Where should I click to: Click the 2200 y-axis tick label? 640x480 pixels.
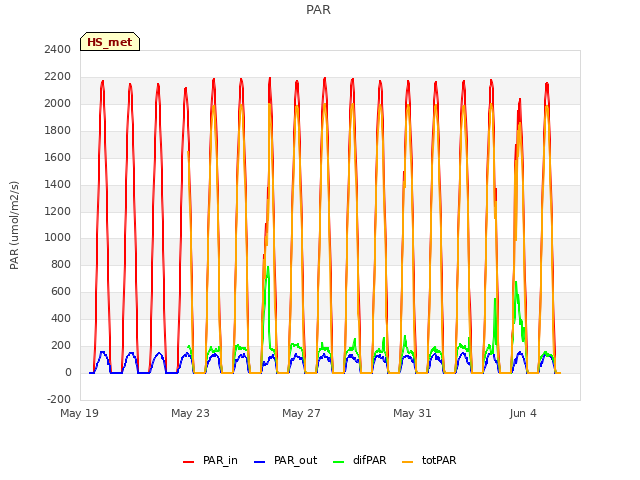(58, 76)
